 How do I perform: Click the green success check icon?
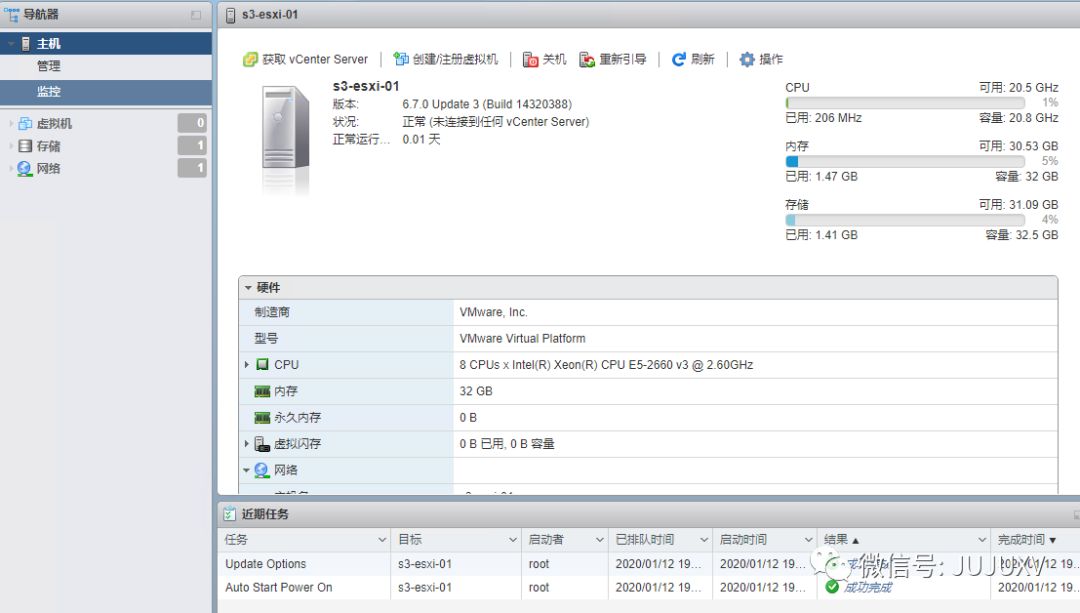(x=832, y=587)
